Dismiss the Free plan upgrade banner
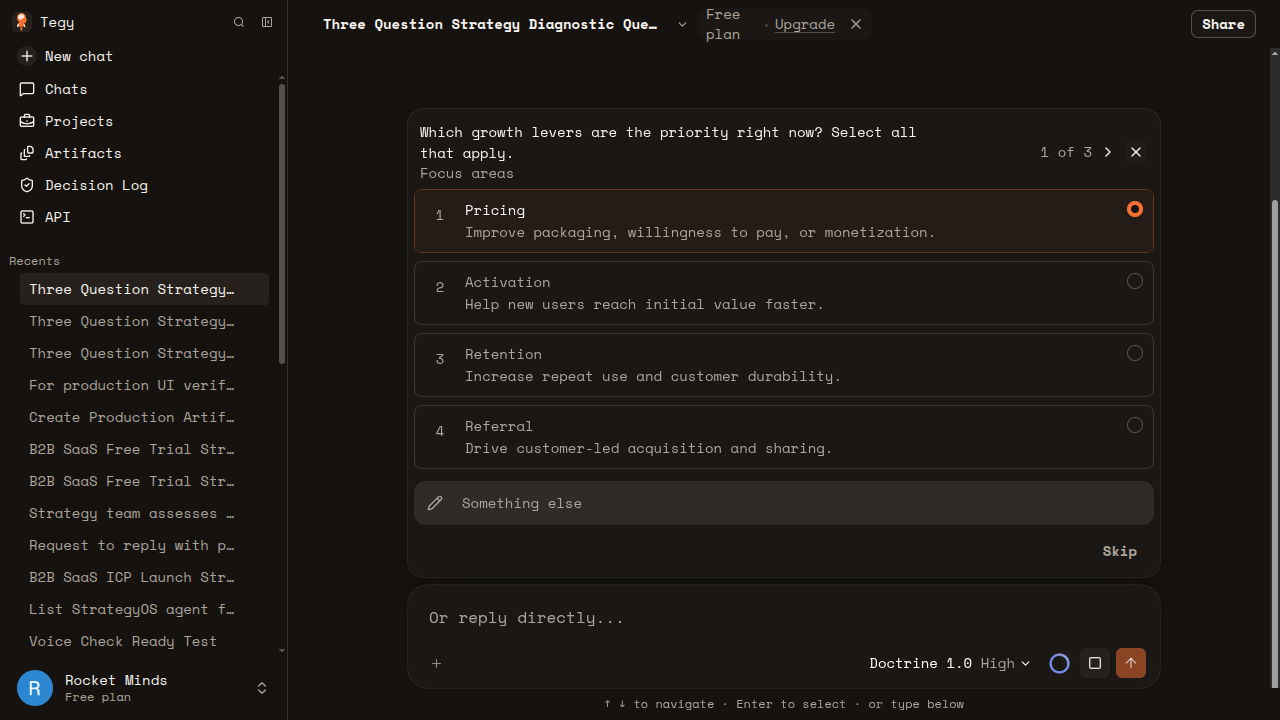This screenshot has width=1280, height=720. (856, 24)
